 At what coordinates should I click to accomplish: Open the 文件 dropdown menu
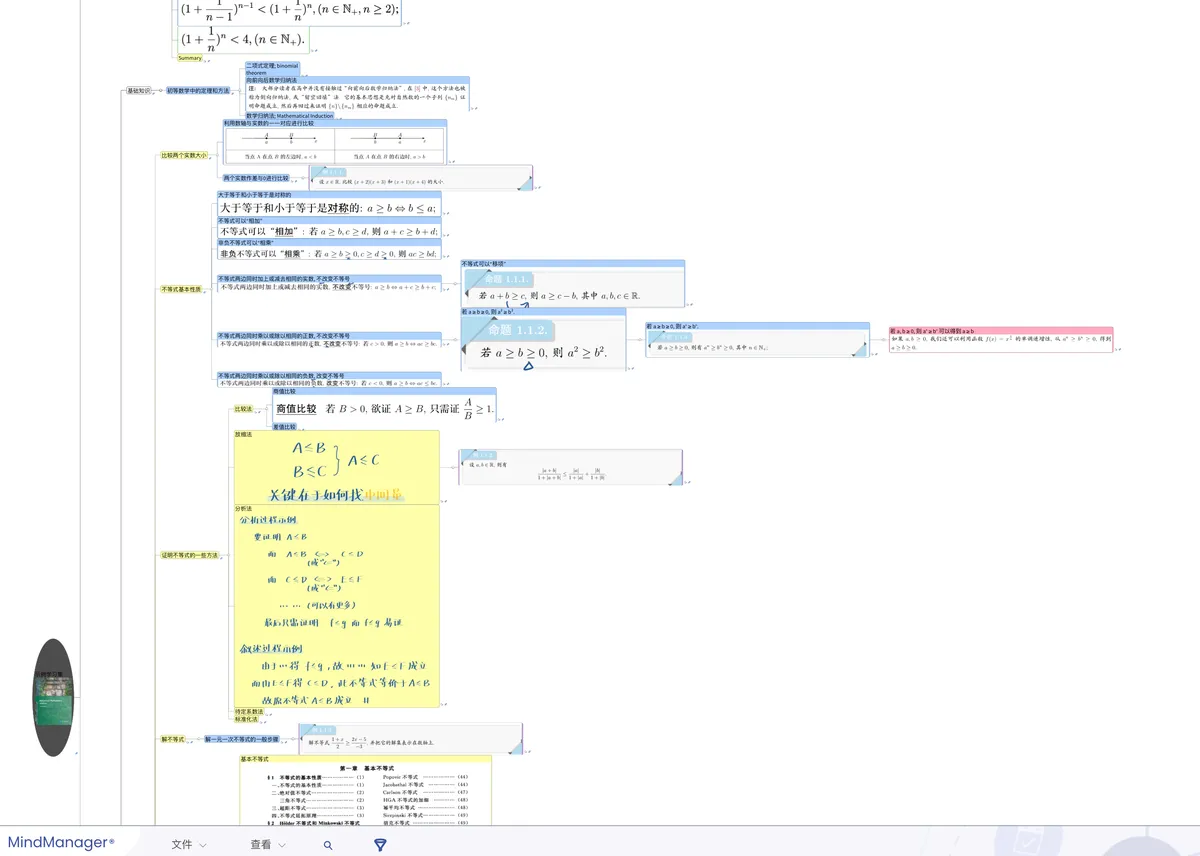(189, 845)
